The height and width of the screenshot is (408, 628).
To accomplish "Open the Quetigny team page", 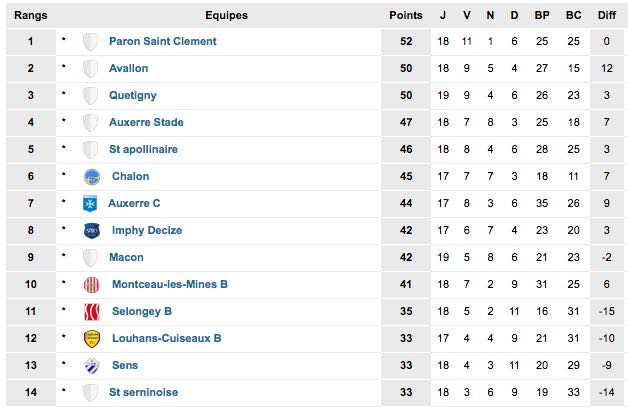I will click(x=133, y=95).
